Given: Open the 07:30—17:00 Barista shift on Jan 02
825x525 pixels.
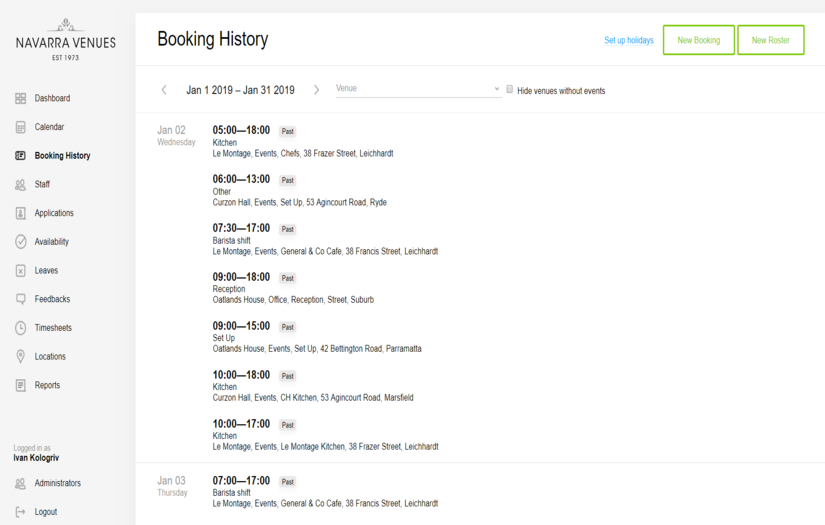Looking at the screenshot, I should 325,240.
